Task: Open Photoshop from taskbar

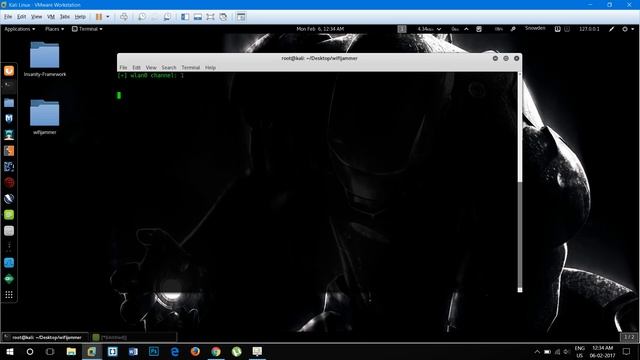Action: 154,351
